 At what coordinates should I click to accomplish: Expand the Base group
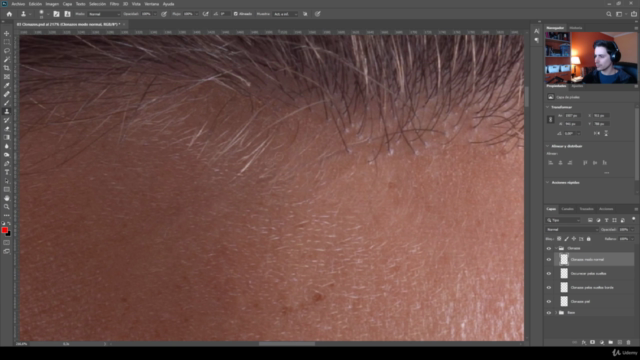pyautogui.click(x=556, y=313)
